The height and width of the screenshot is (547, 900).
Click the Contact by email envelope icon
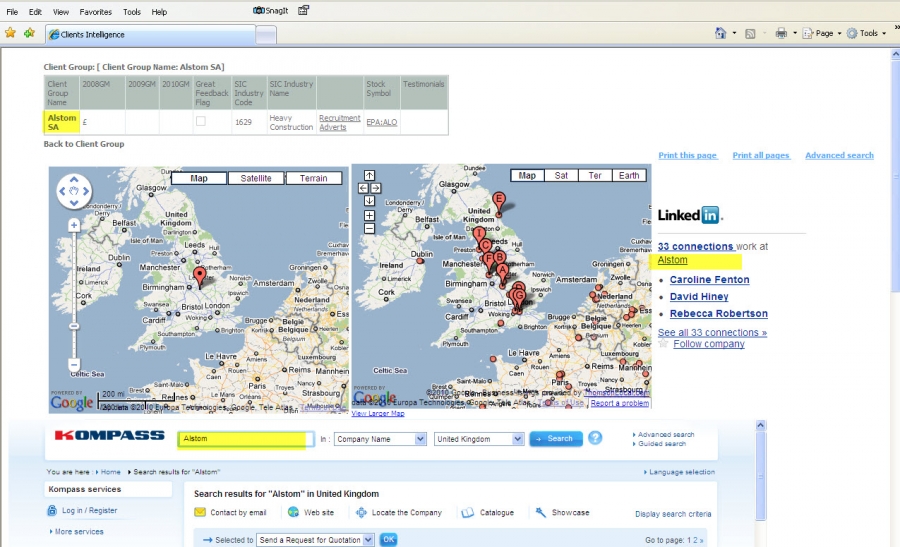200,512
